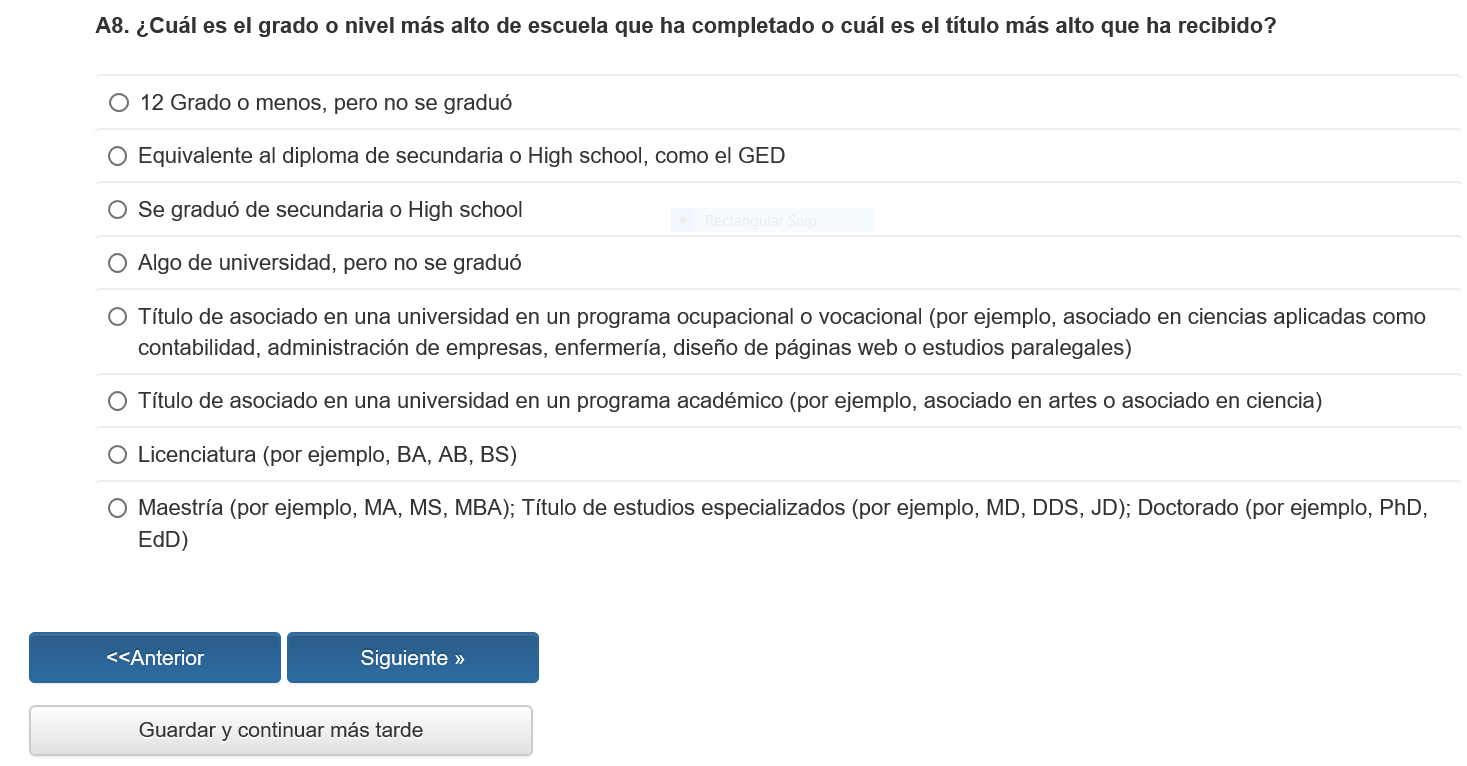This screenshot has width=1467, height=766.
Task: Click the 'programa académico' associate degree label text
Action: (x=730, y=401)
